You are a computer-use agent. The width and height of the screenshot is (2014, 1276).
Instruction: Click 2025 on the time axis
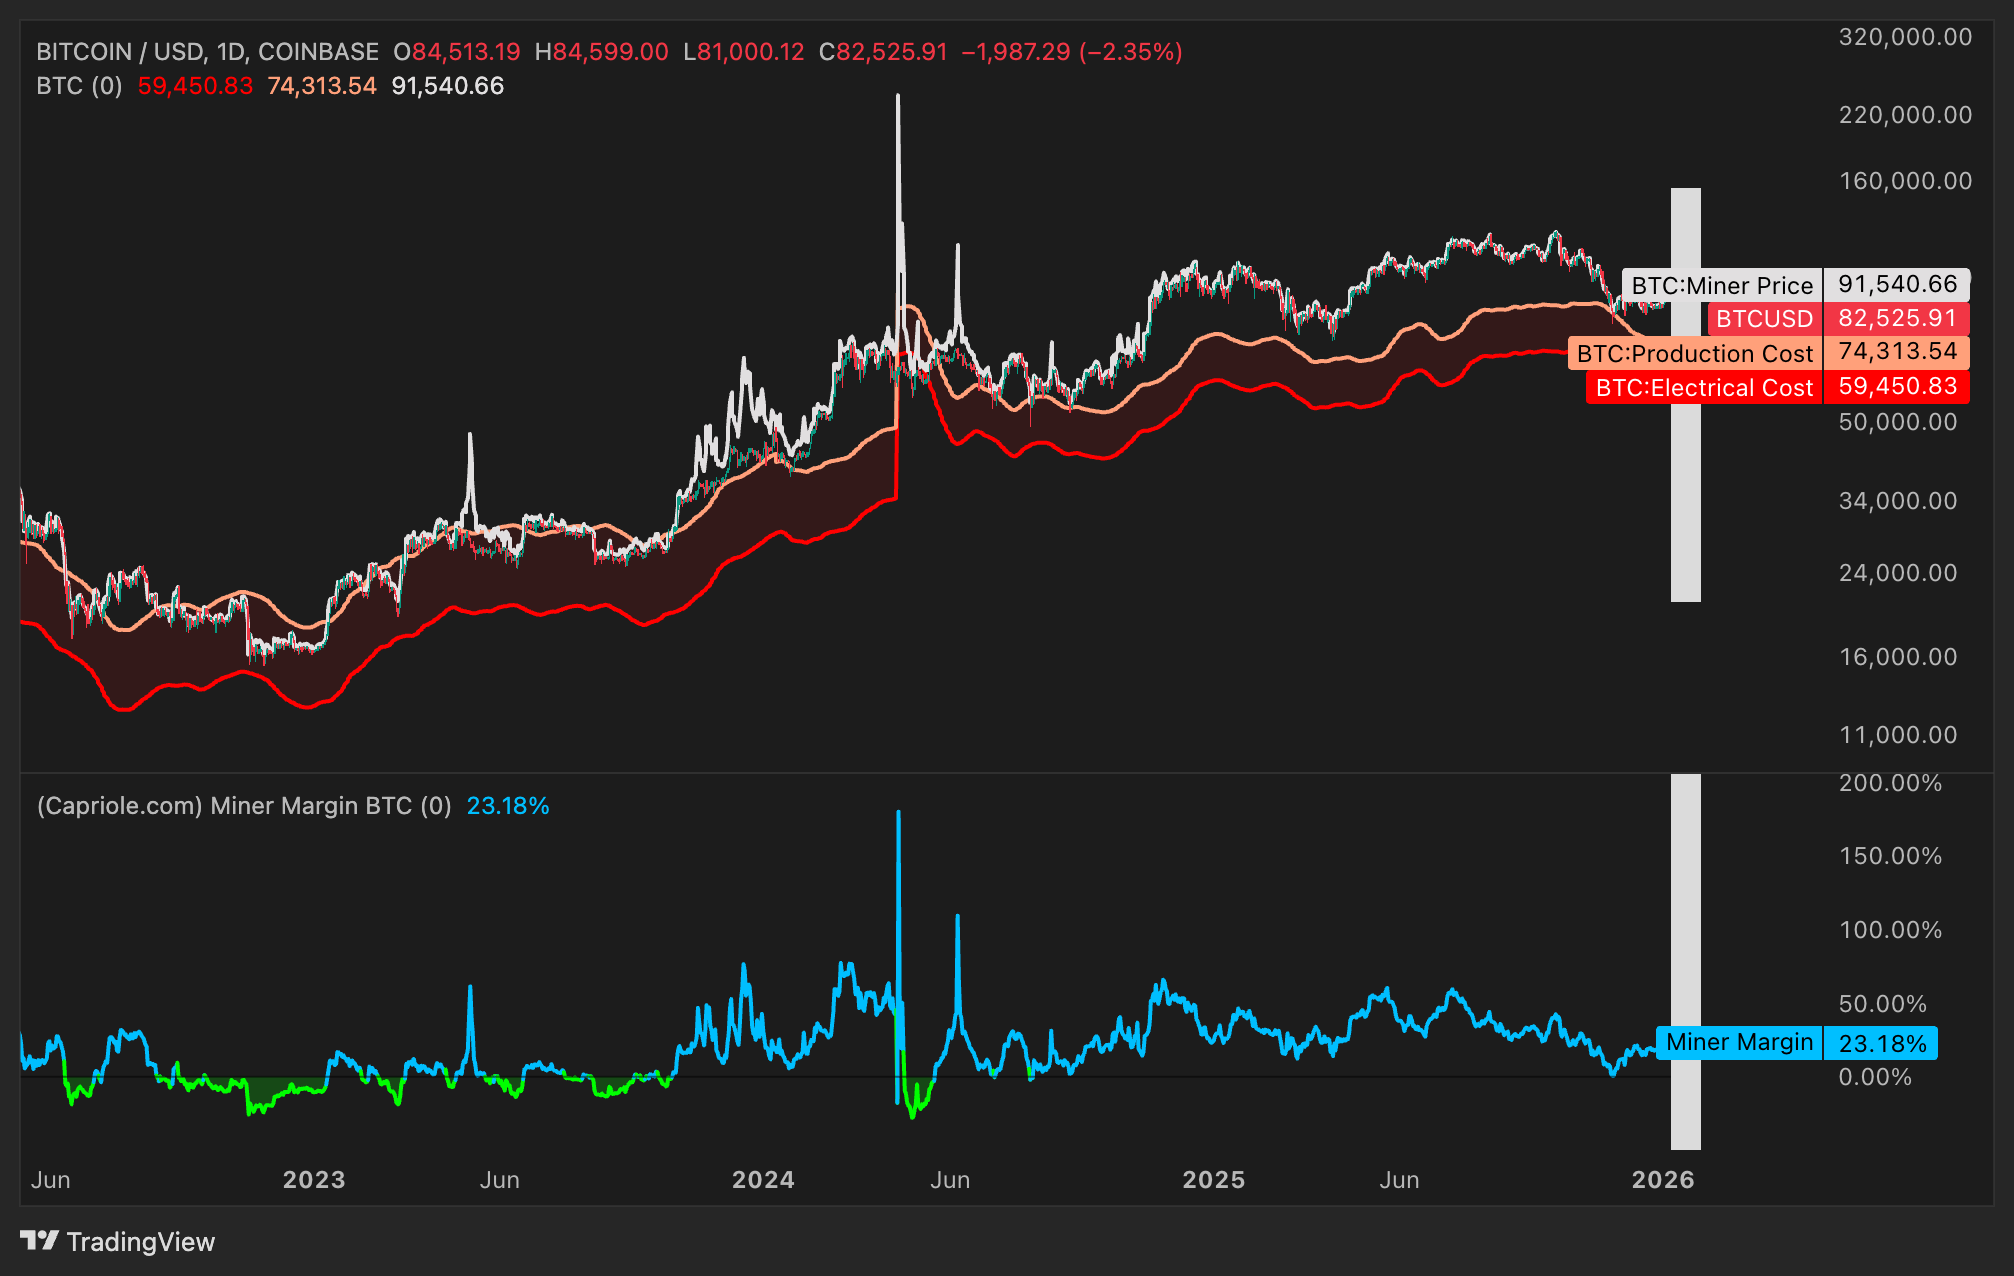(1216, 1180)
